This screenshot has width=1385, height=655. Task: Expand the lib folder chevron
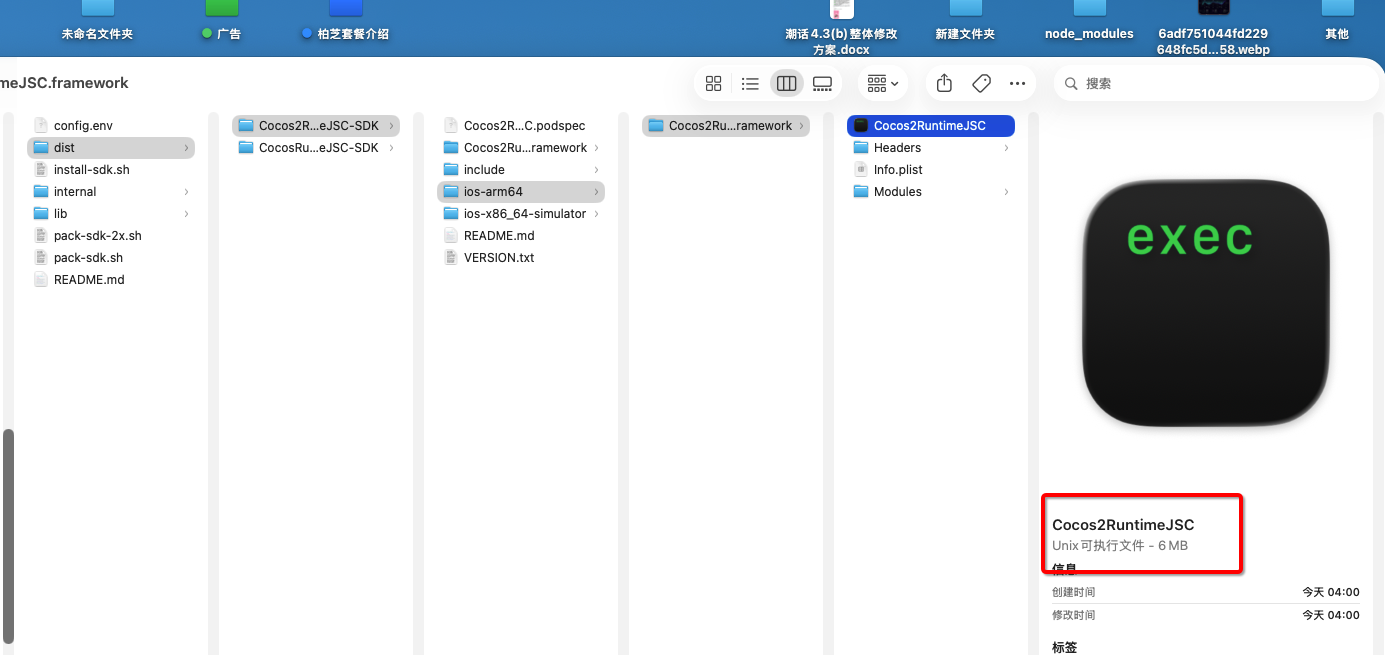point(187,214)
